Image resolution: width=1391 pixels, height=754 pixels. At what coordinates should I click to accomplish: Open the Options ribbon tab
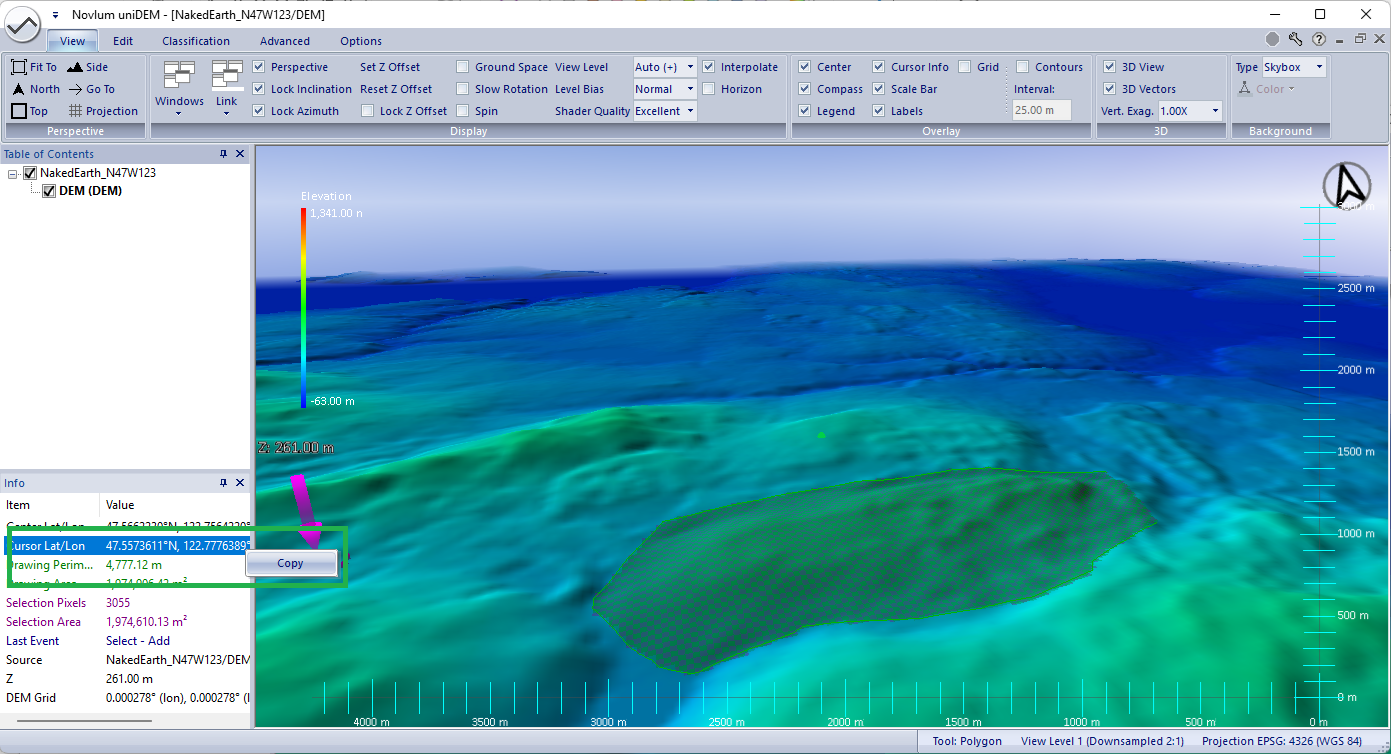361,41
